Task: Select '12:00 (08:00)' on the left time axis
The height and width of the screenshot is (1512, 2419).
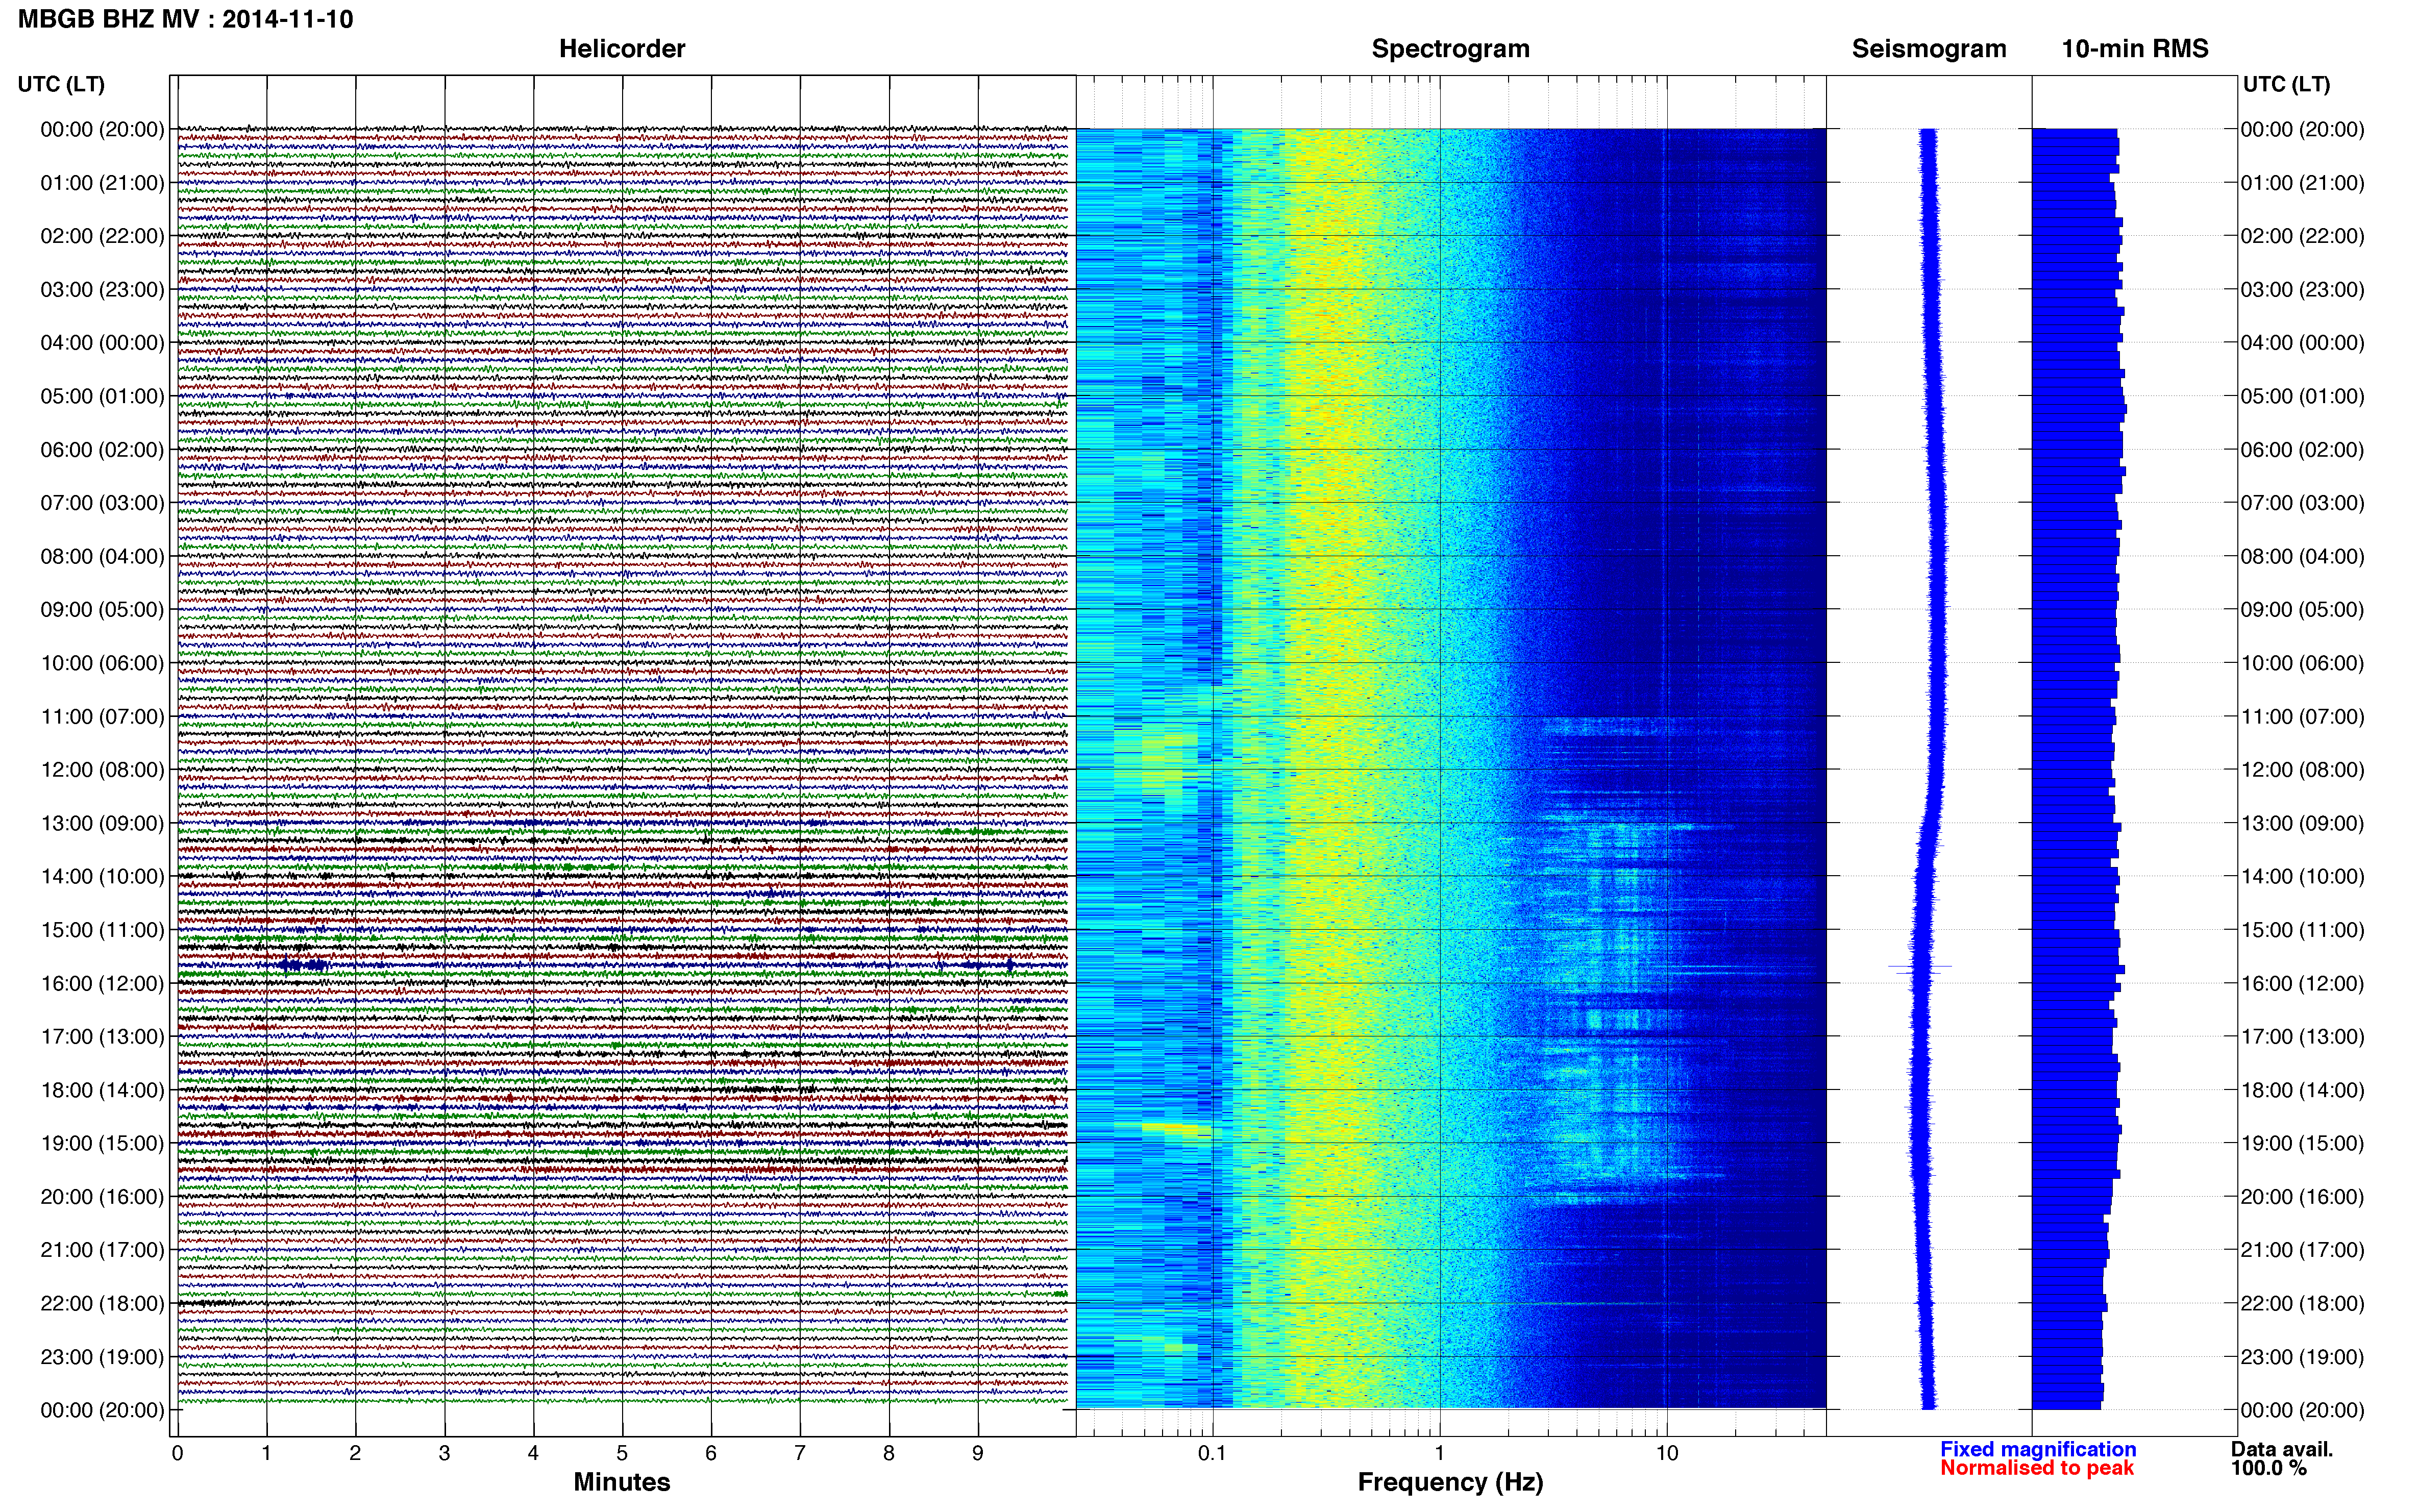Action: point(102,770)
